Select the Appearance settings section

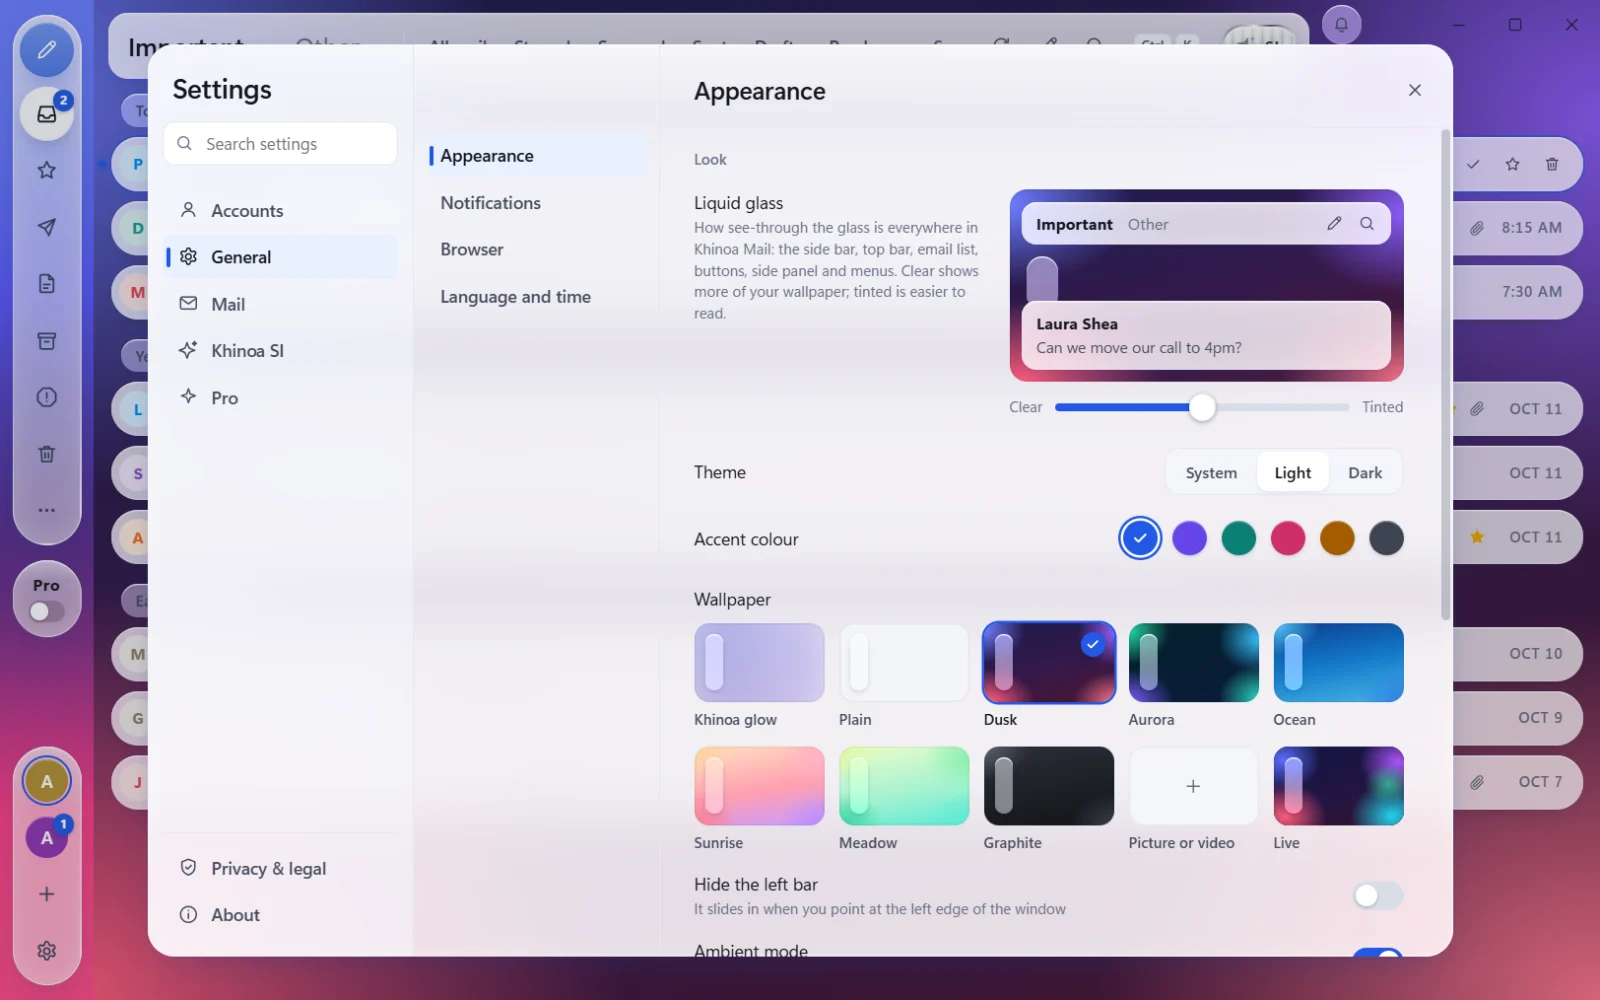537,156
